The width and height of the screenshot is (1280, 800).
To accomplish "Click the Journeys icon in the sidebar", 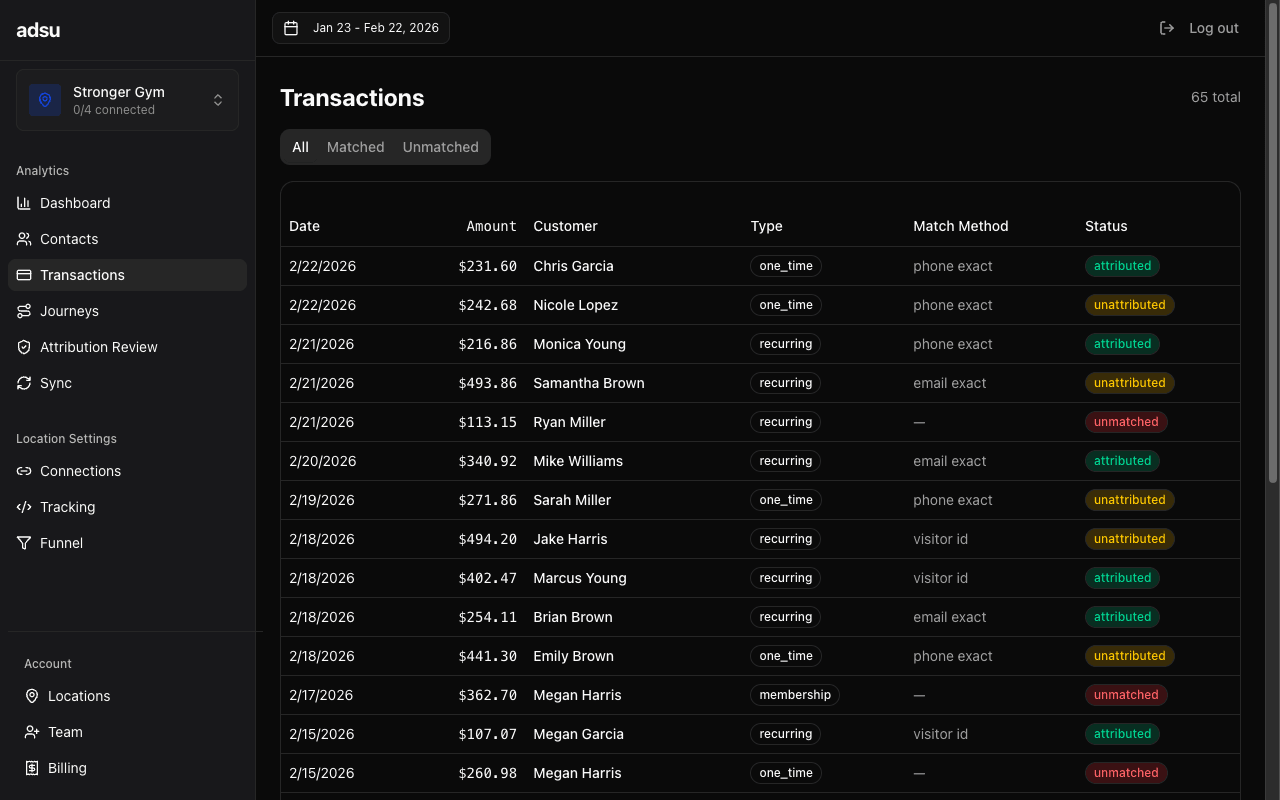I will coord(24,311).
